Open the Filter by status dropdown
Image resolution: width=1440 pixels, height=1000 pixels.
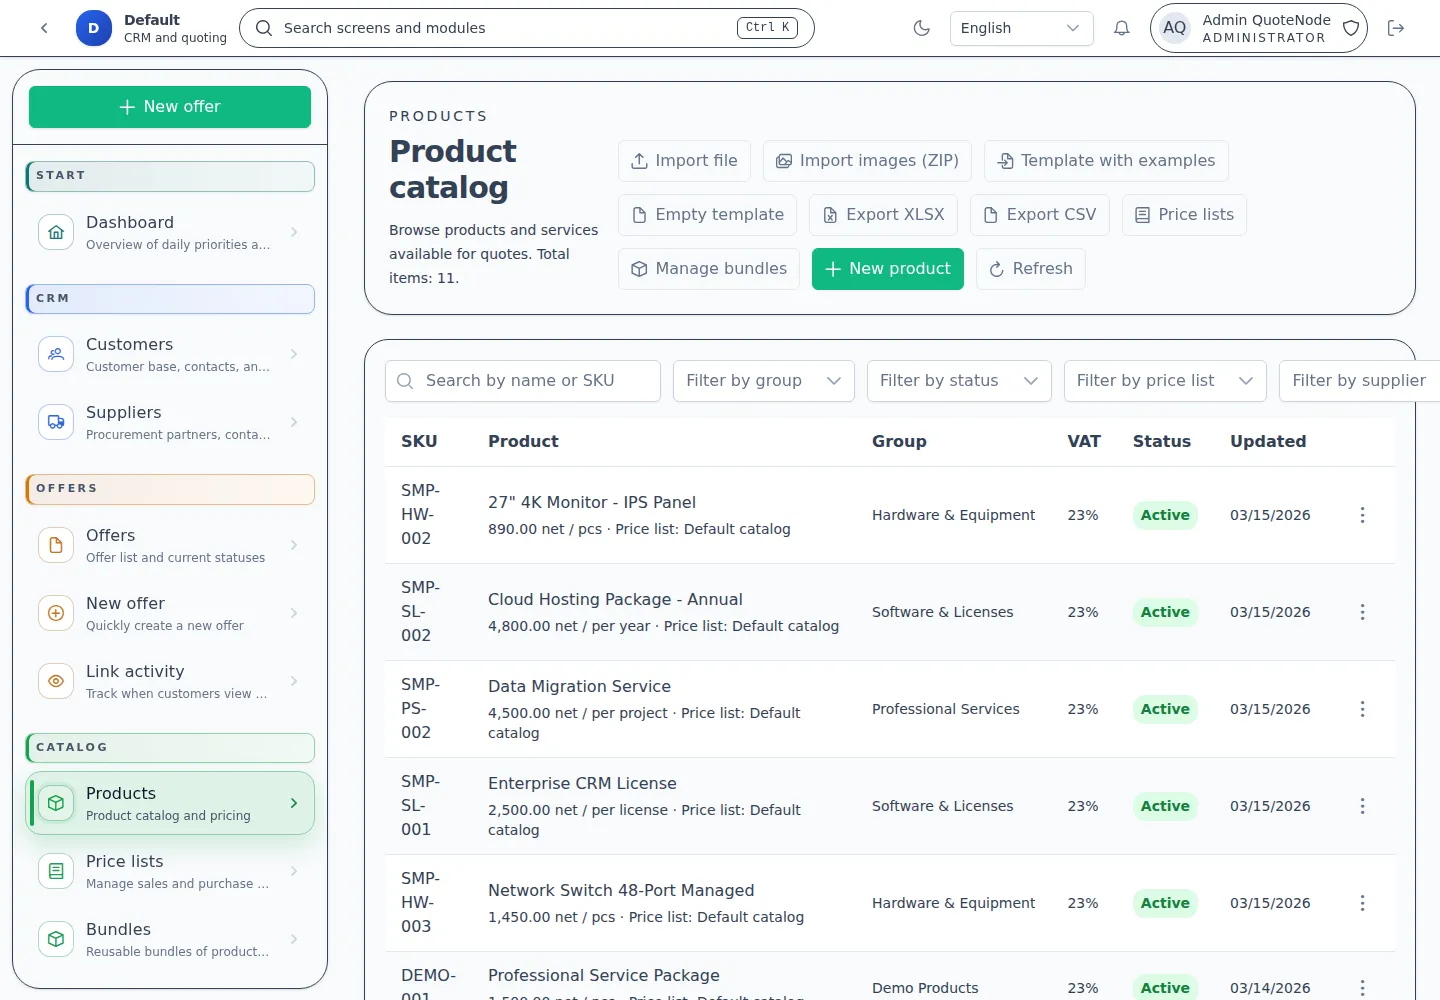coord(958,381)
